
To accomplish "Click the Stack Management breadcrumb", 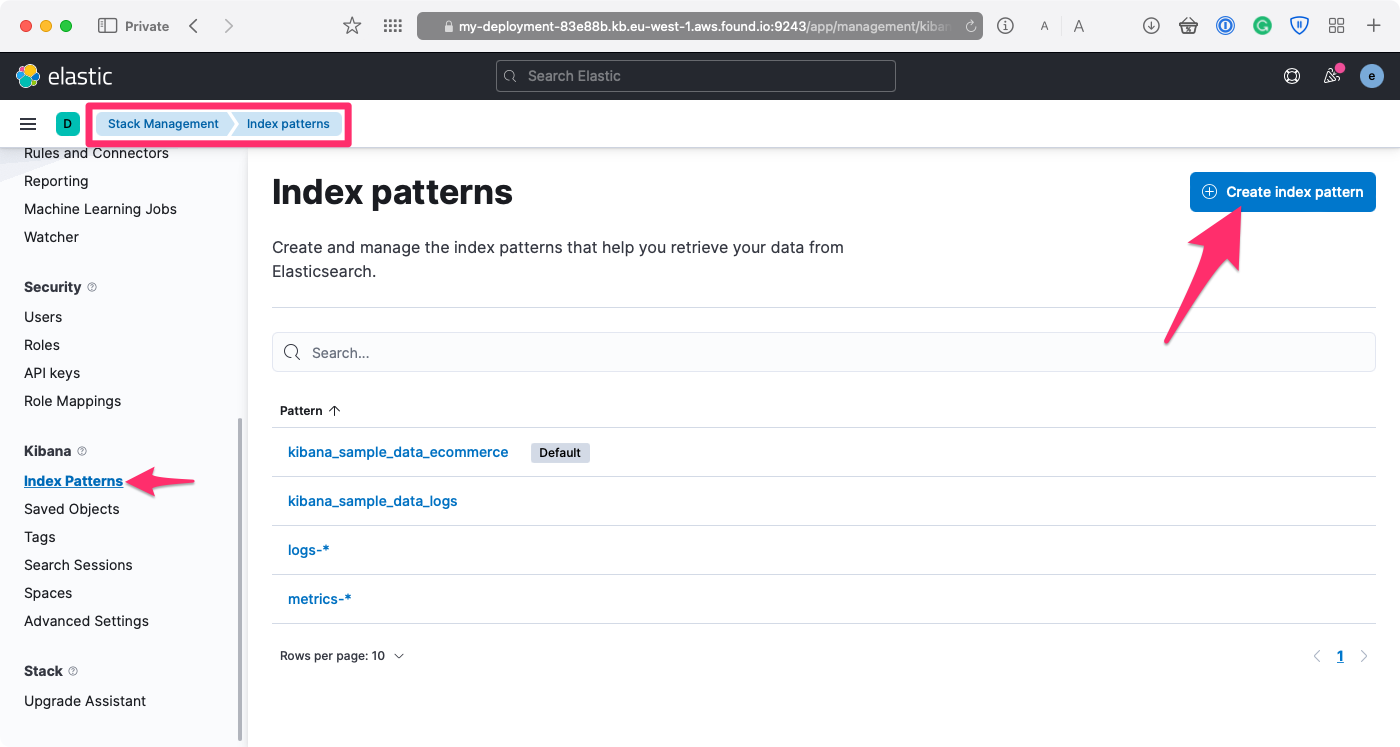I will click(163, 124).
